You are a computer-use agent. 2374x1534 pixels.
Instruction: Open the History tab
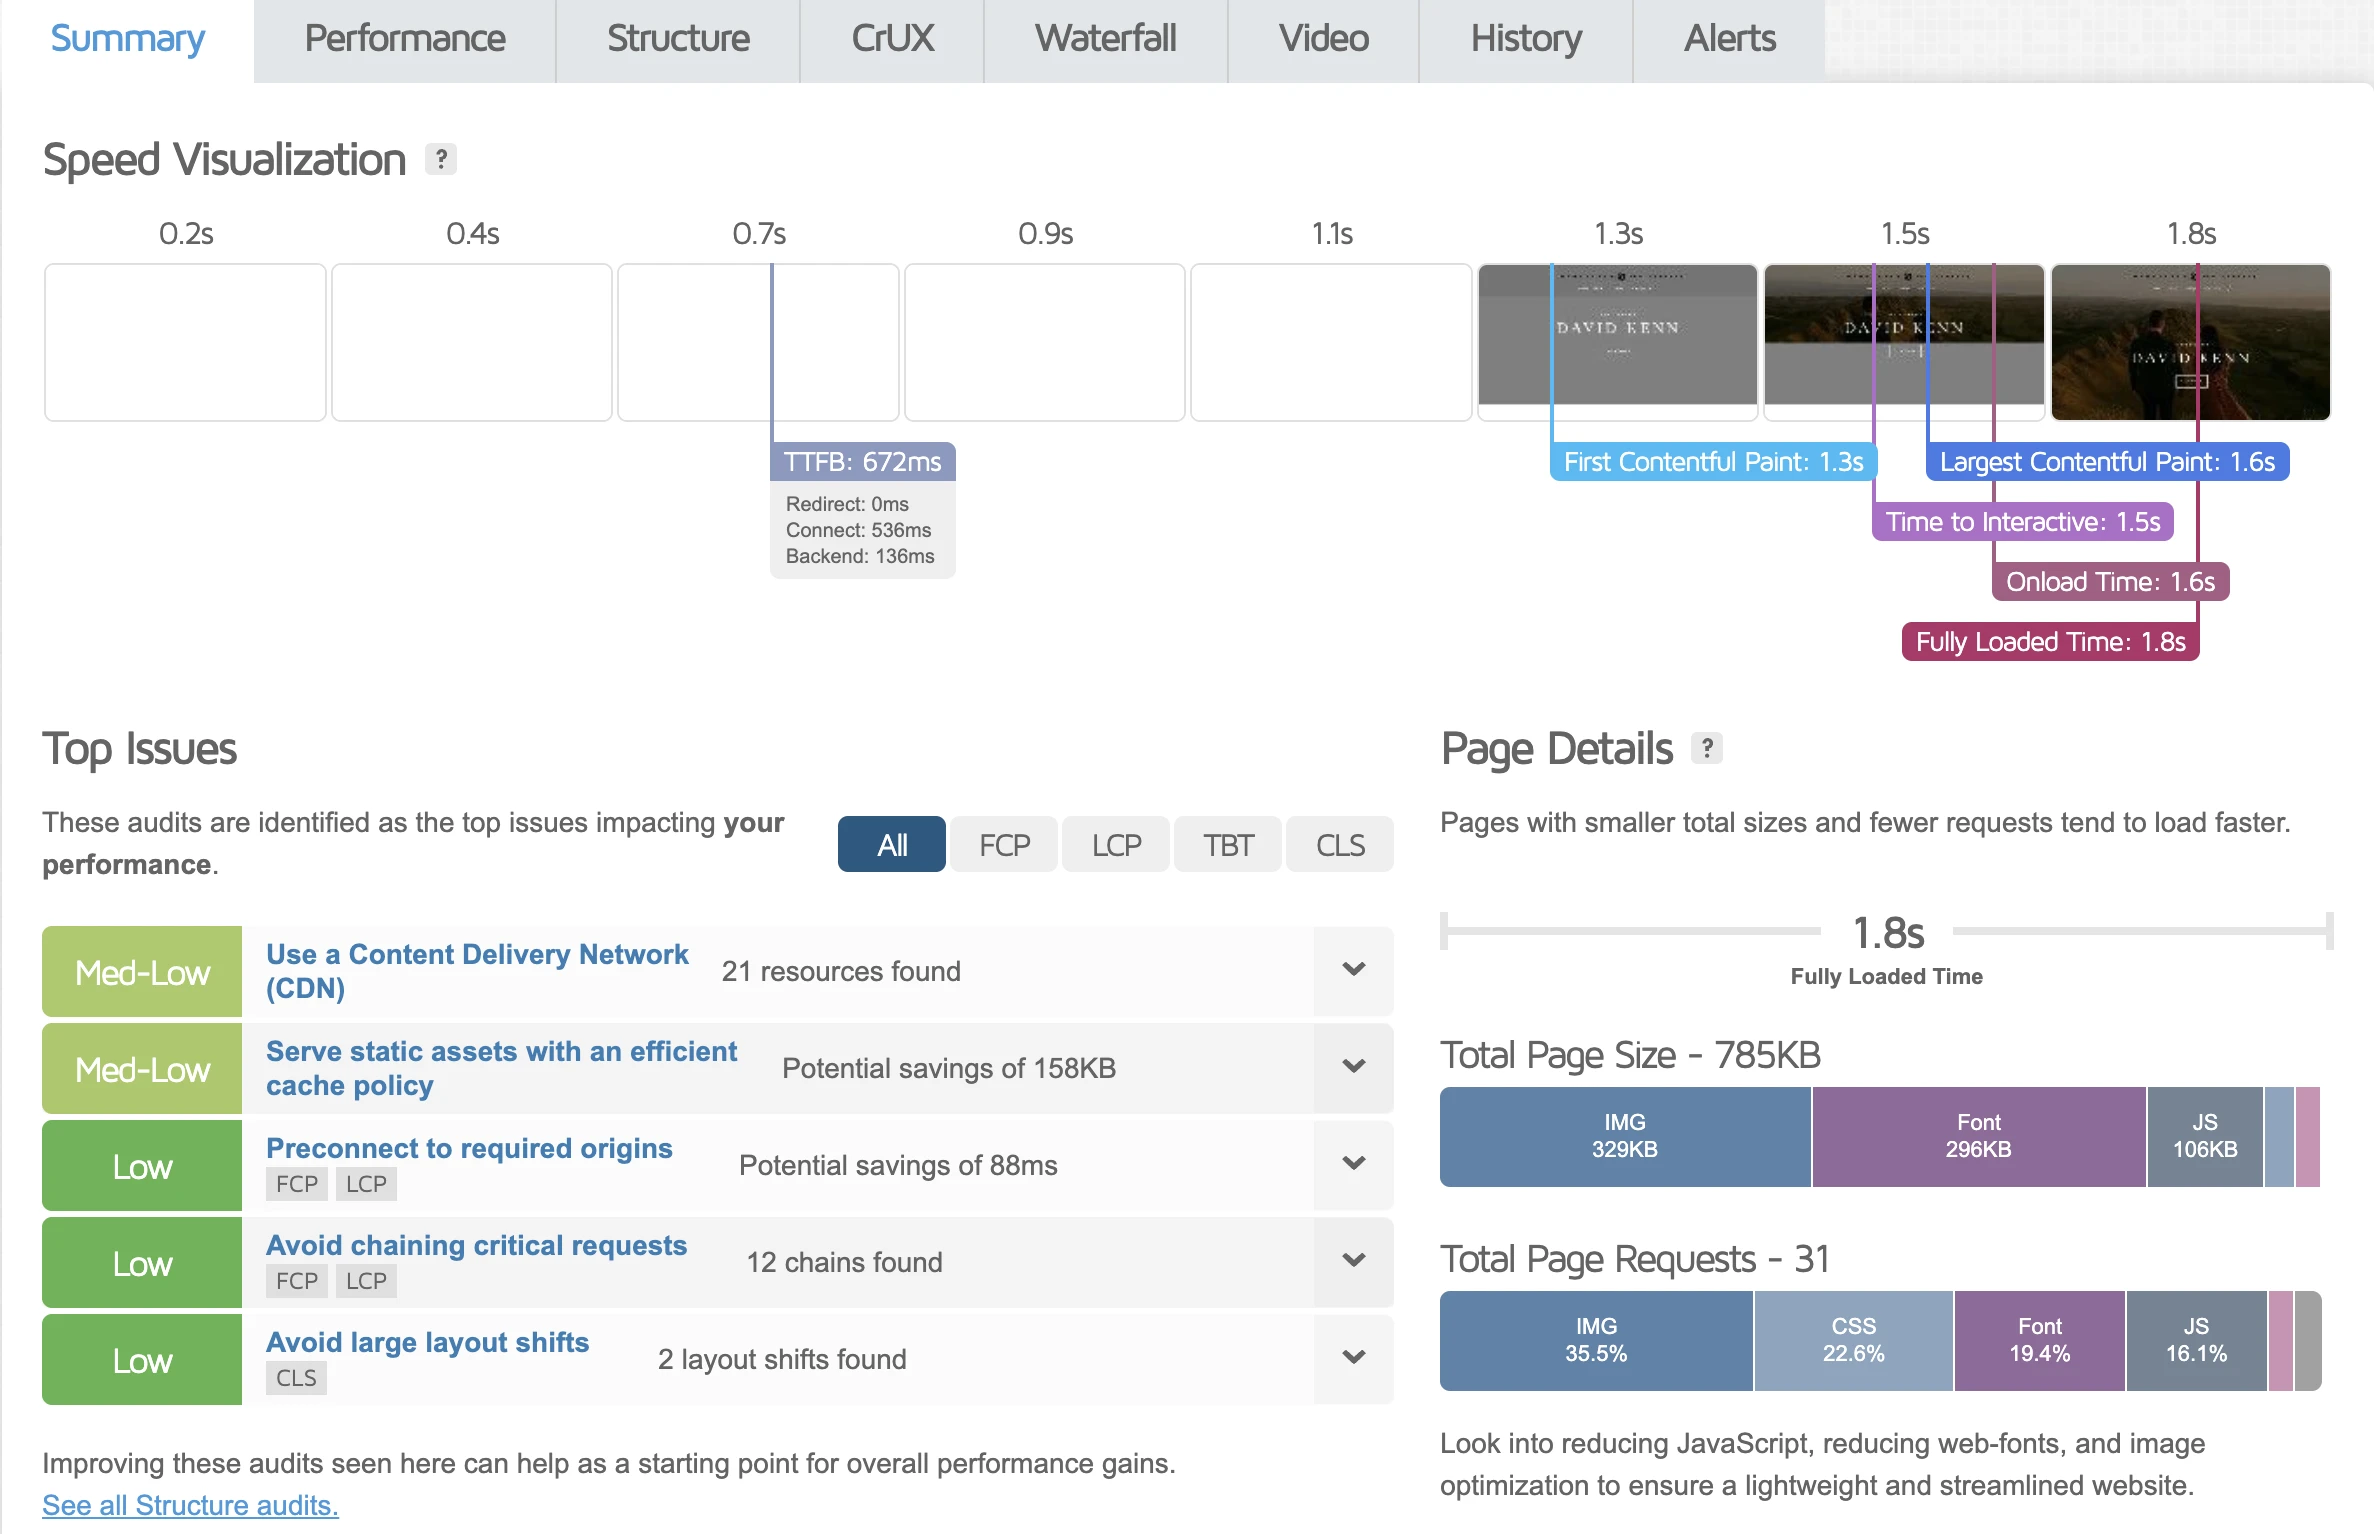1525,39
